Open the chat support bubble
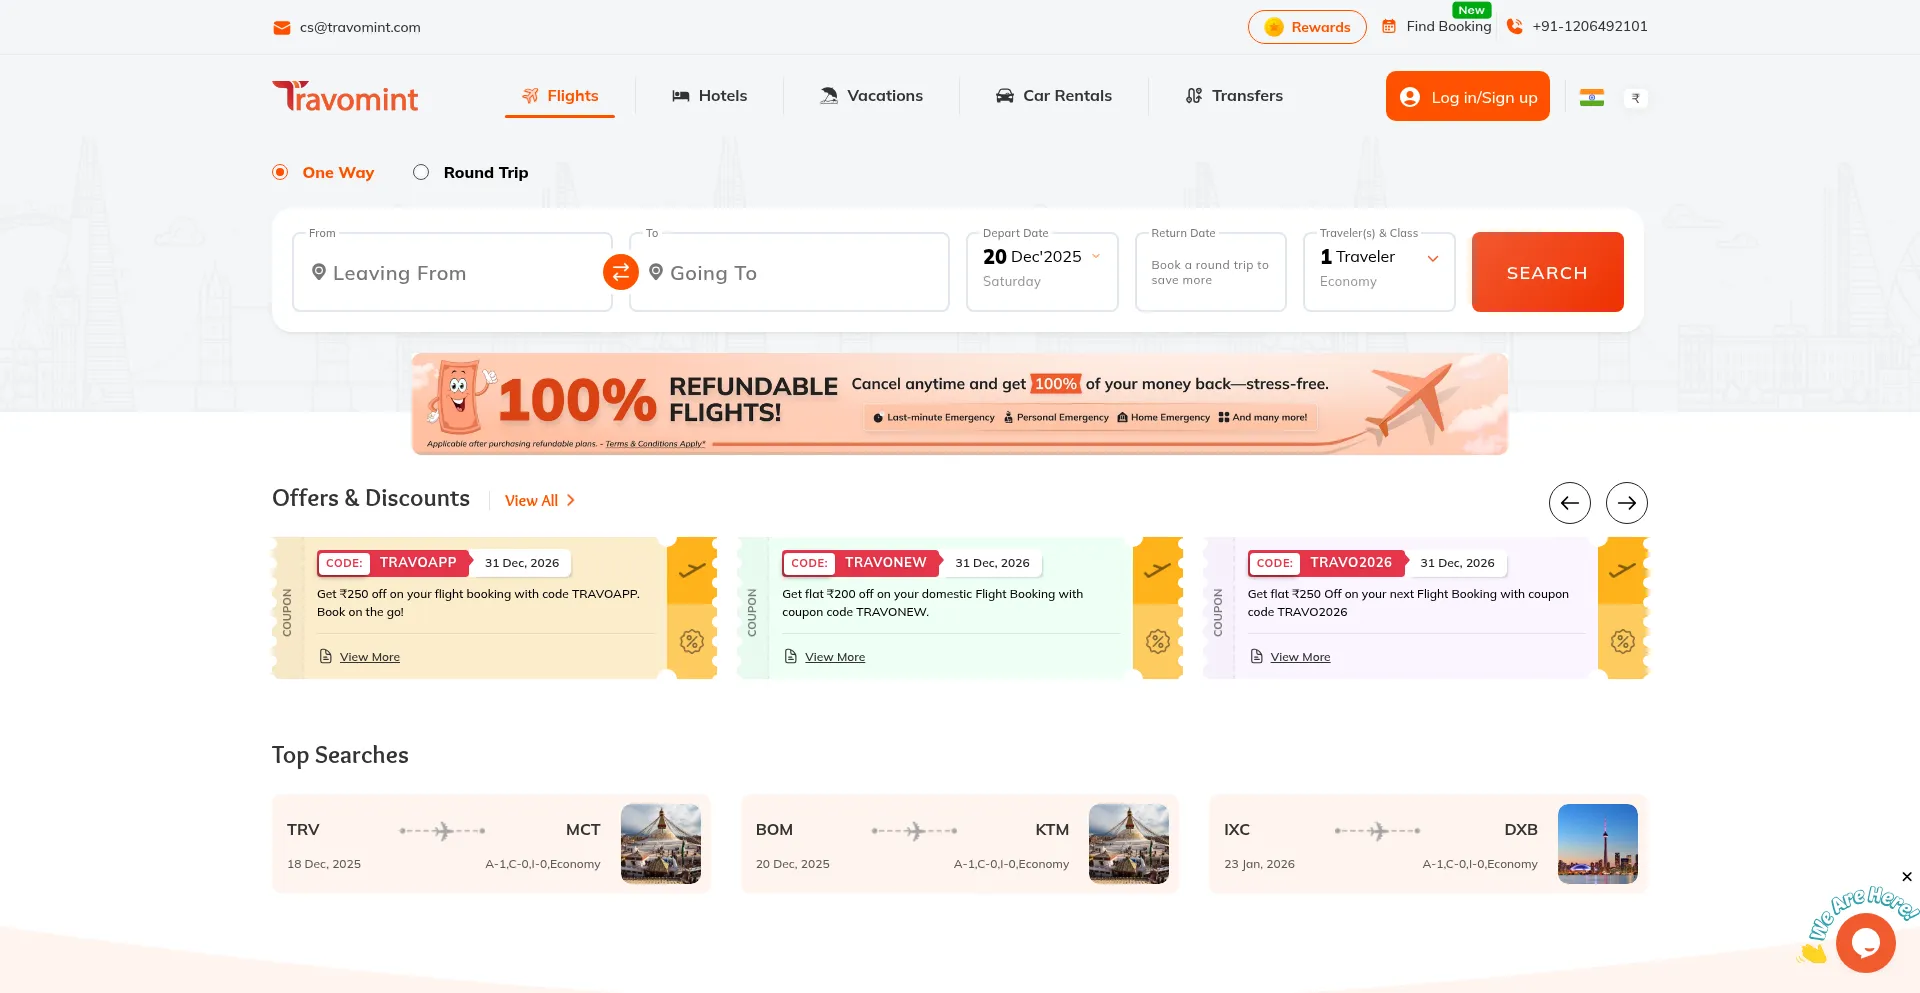1920x993 pixels. (1865, 942)
